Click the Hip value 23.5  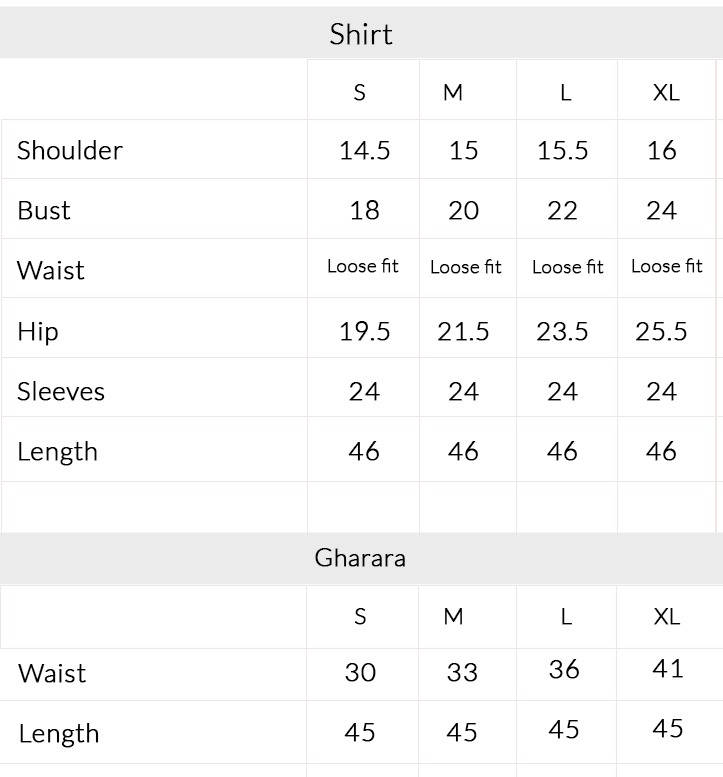[x=562, y=331]
